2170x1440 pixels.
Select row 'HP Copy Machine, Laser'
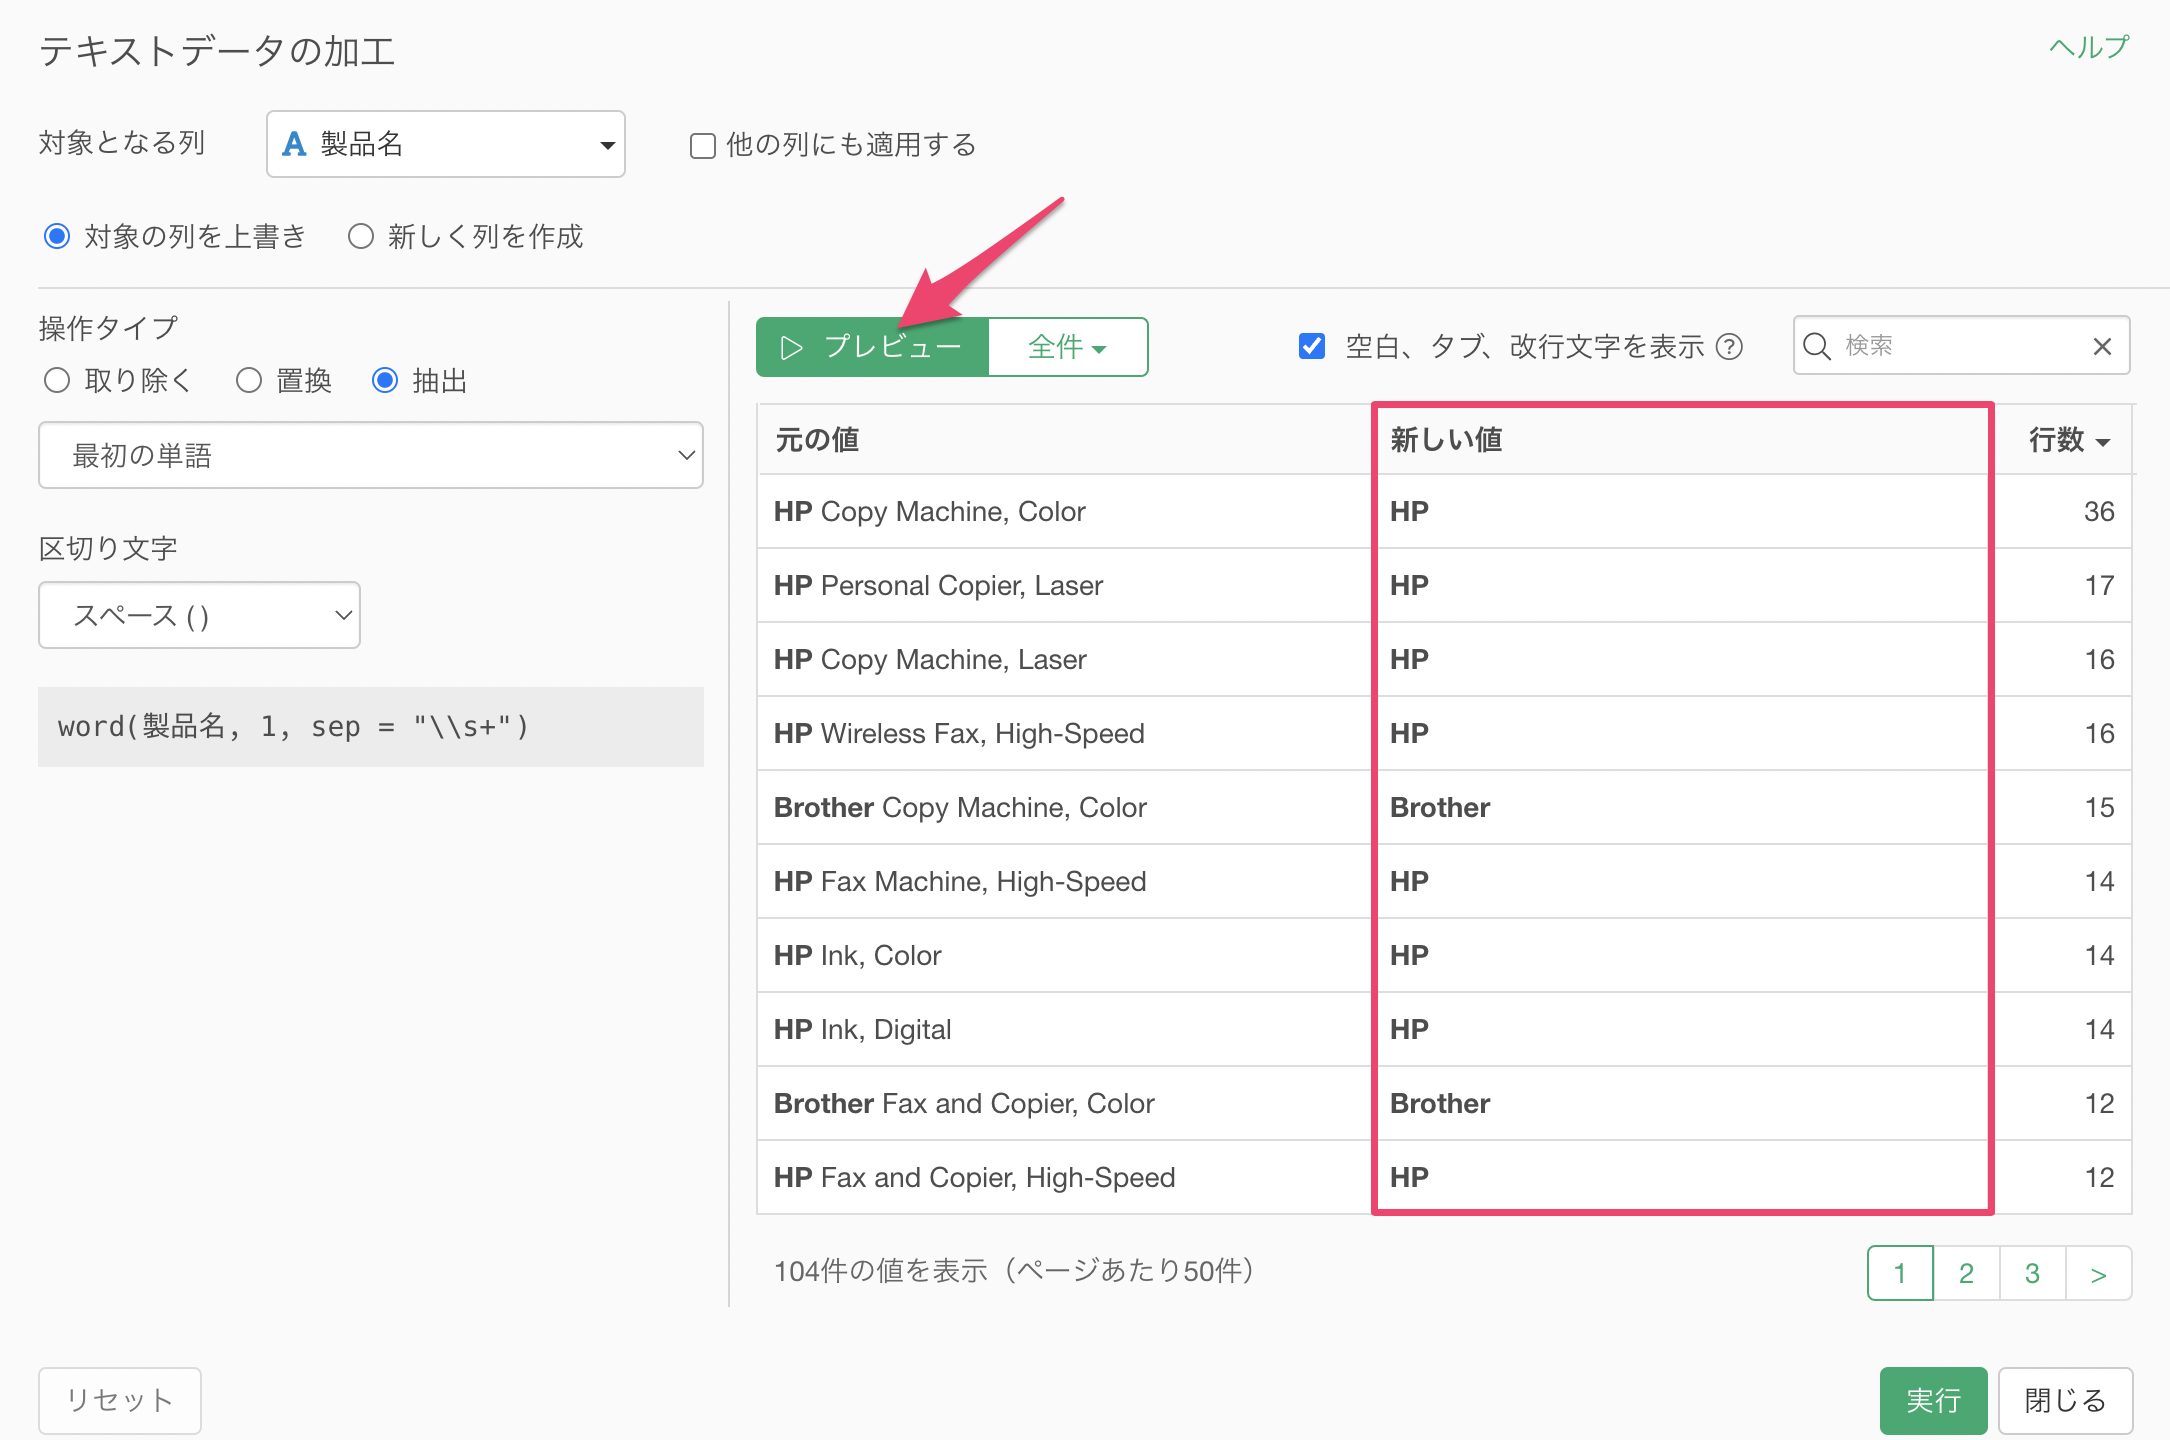click(1444, 659)
